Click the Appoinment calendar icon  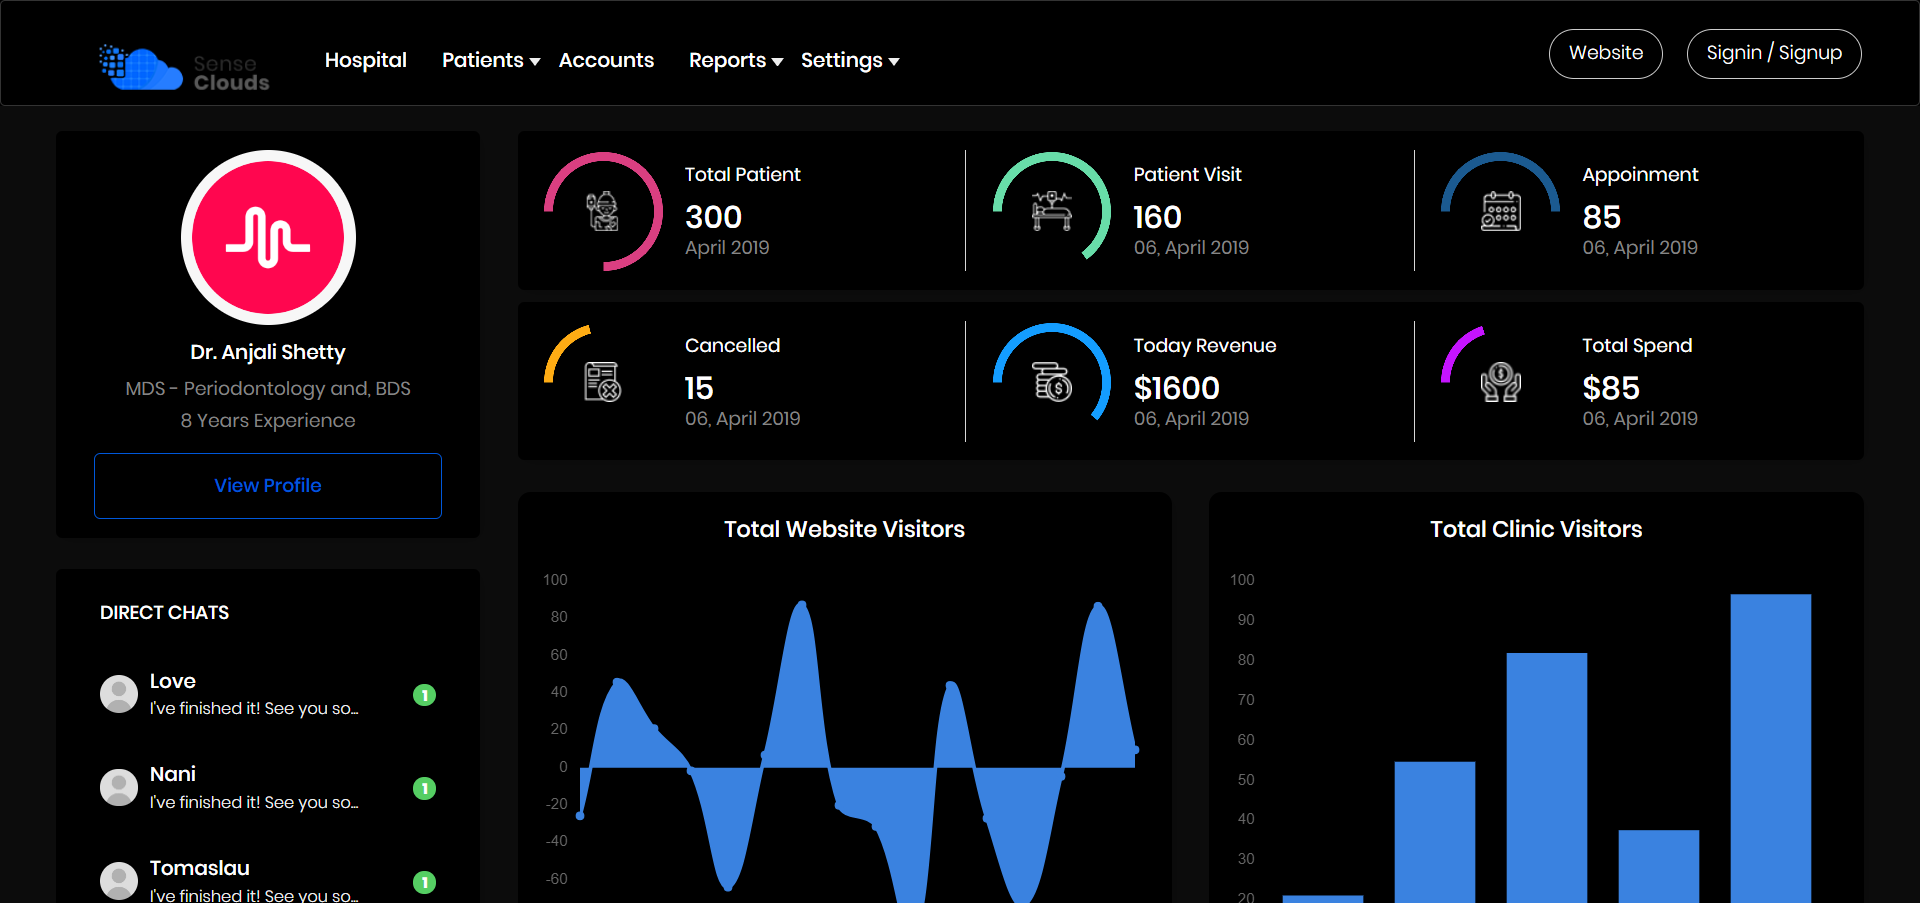pos(1501,211)
